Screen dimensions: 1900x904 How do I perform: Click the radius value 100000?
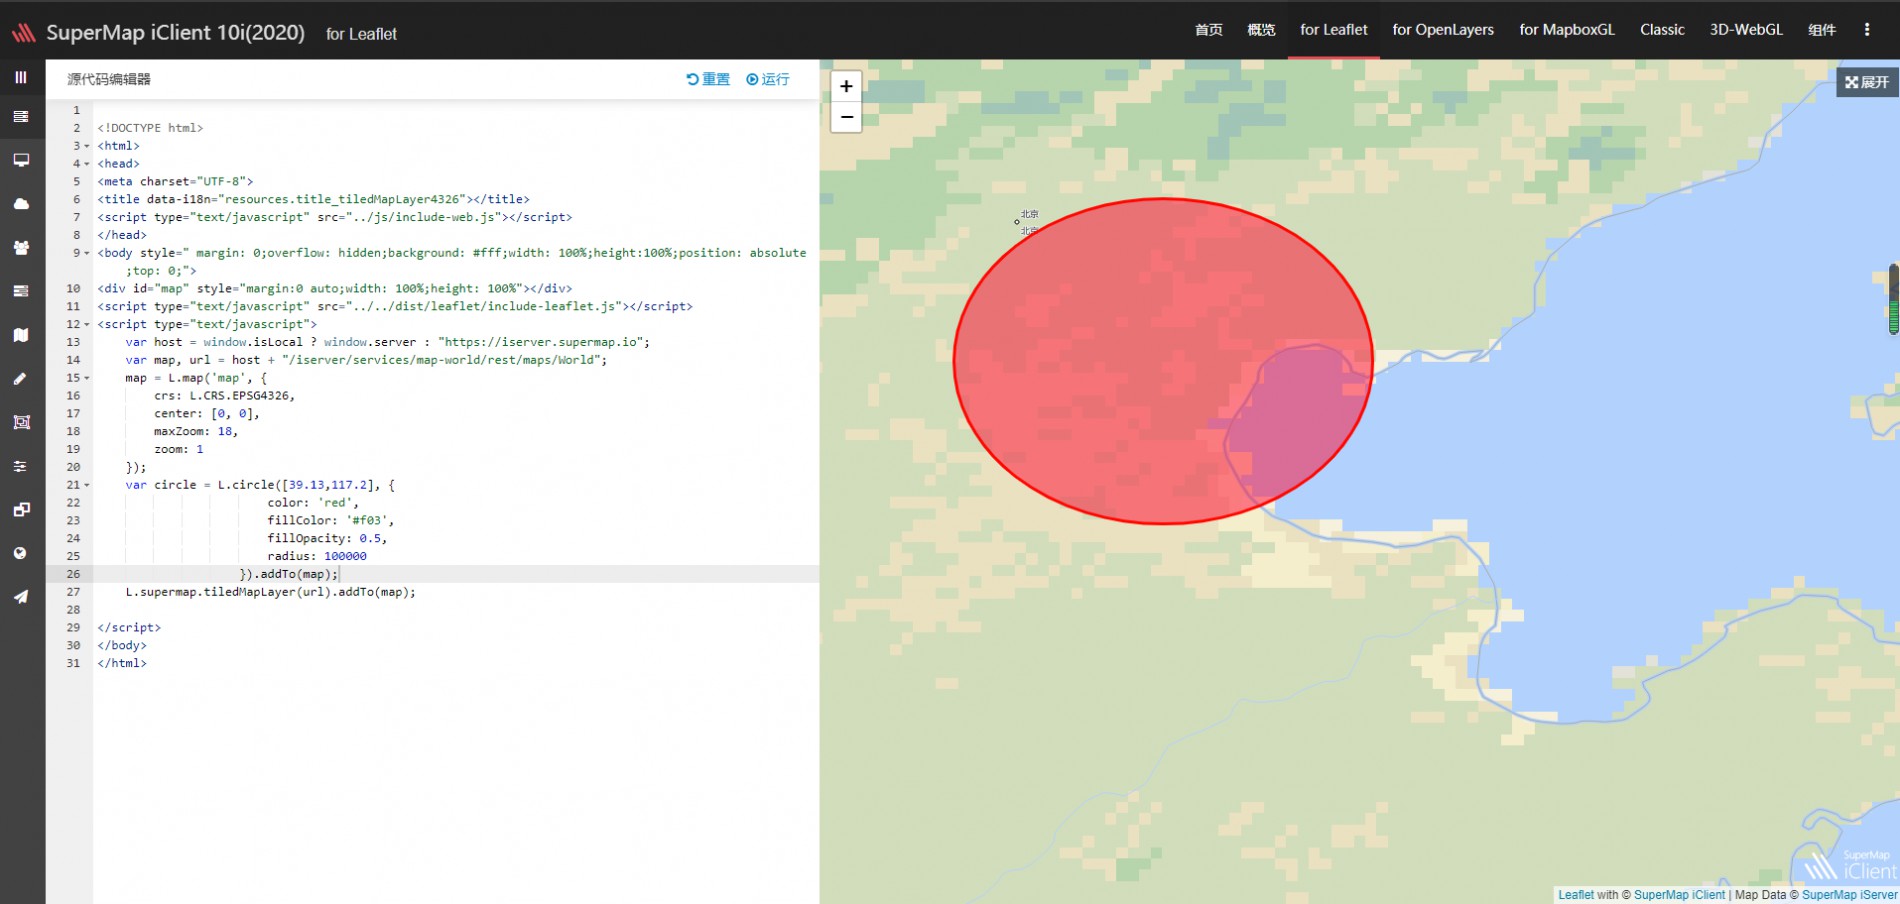pos(345,556)
